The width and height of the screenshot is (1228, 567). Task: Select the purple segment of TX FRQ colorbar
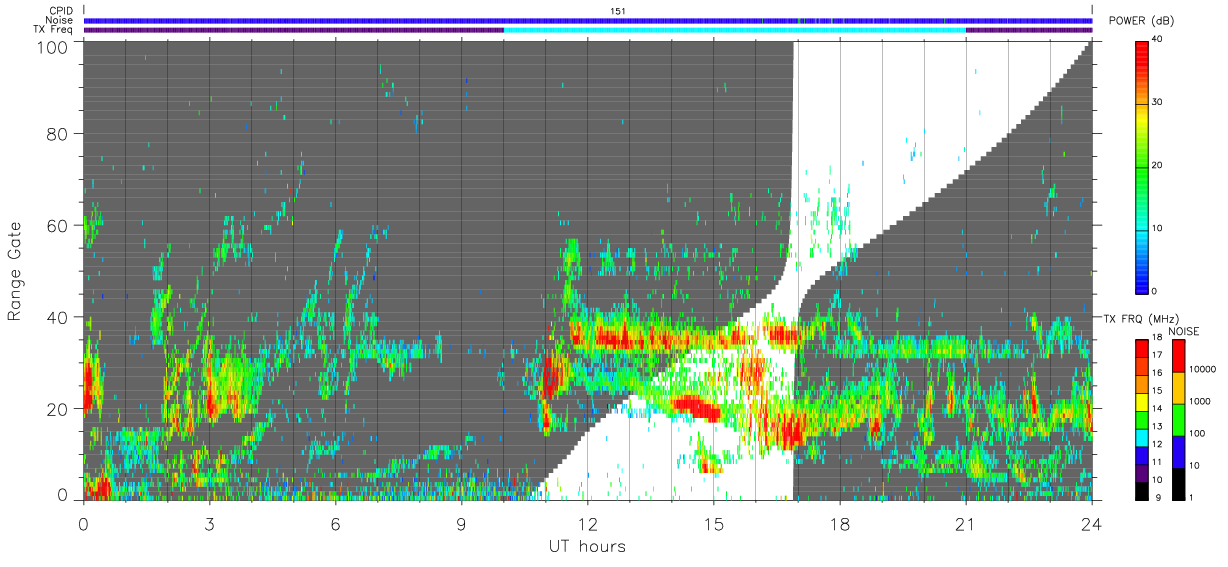pos(1141,473)
